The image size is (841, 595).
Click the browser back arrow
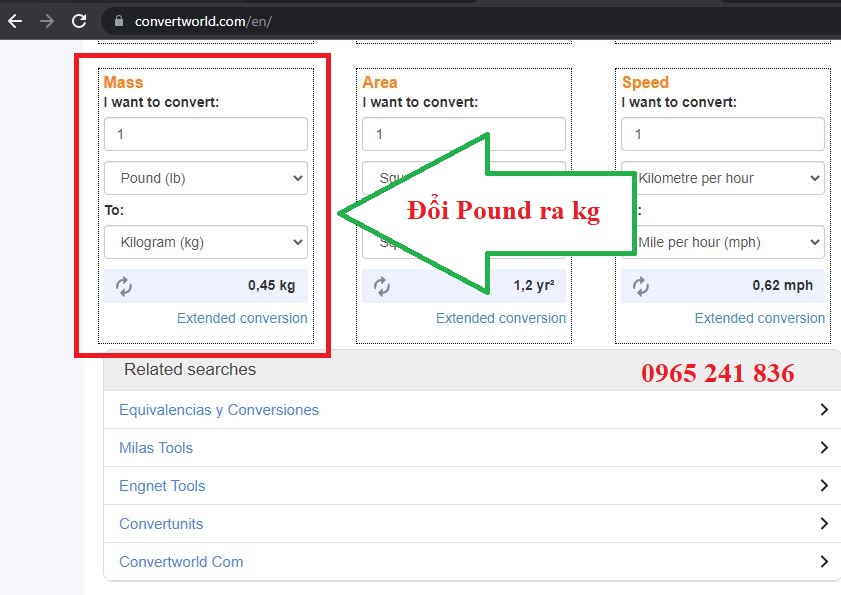[15, 20]
